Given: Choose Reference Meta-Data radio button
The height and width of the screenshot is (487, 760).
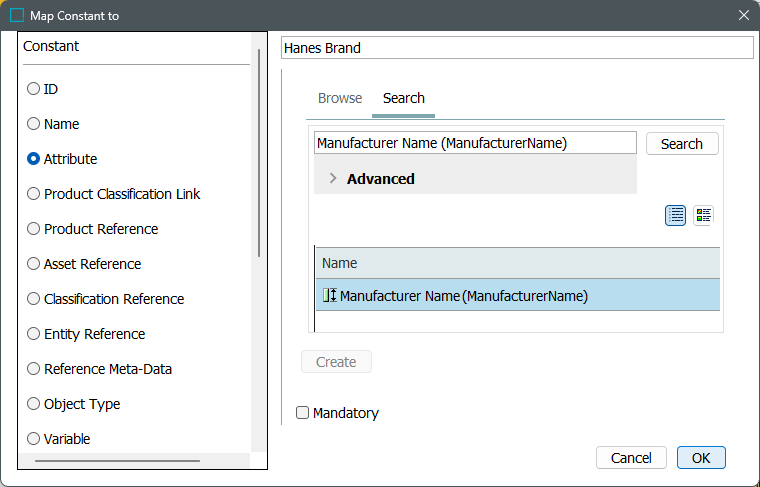Looking at the screenshot, I should 33,369.
